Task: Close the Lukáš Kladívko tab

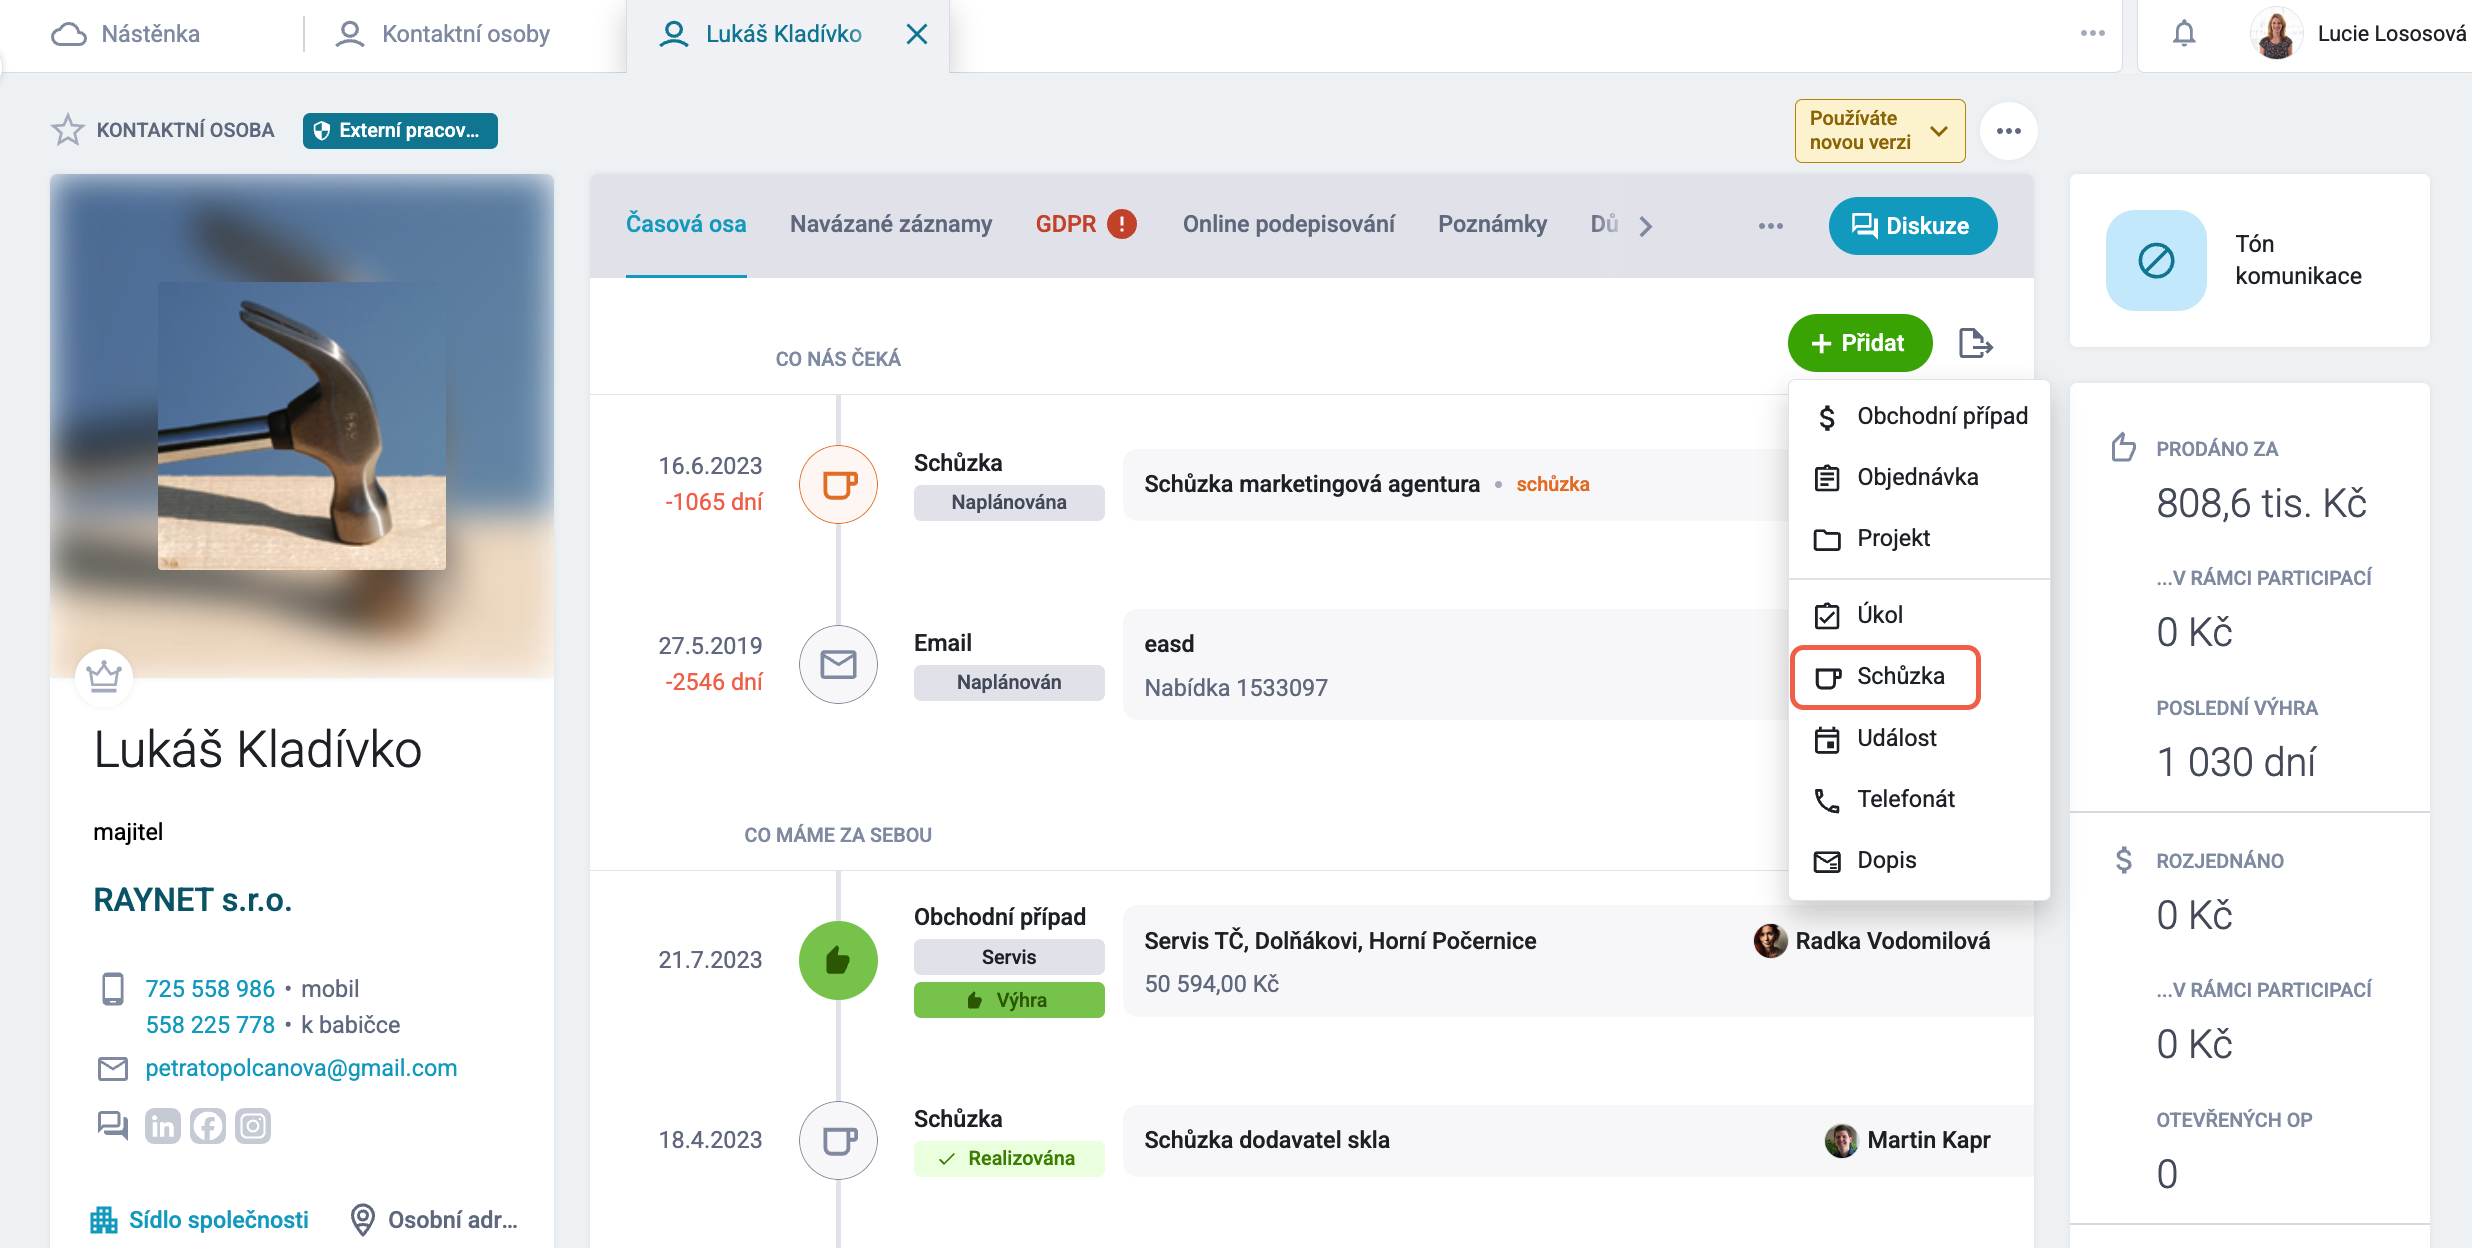Action: 916,34
